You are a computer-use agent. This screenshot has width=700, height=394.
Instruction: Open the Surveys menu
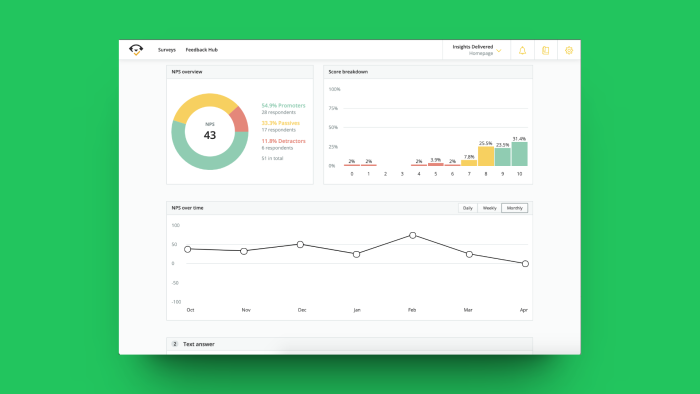pos(167,50)
